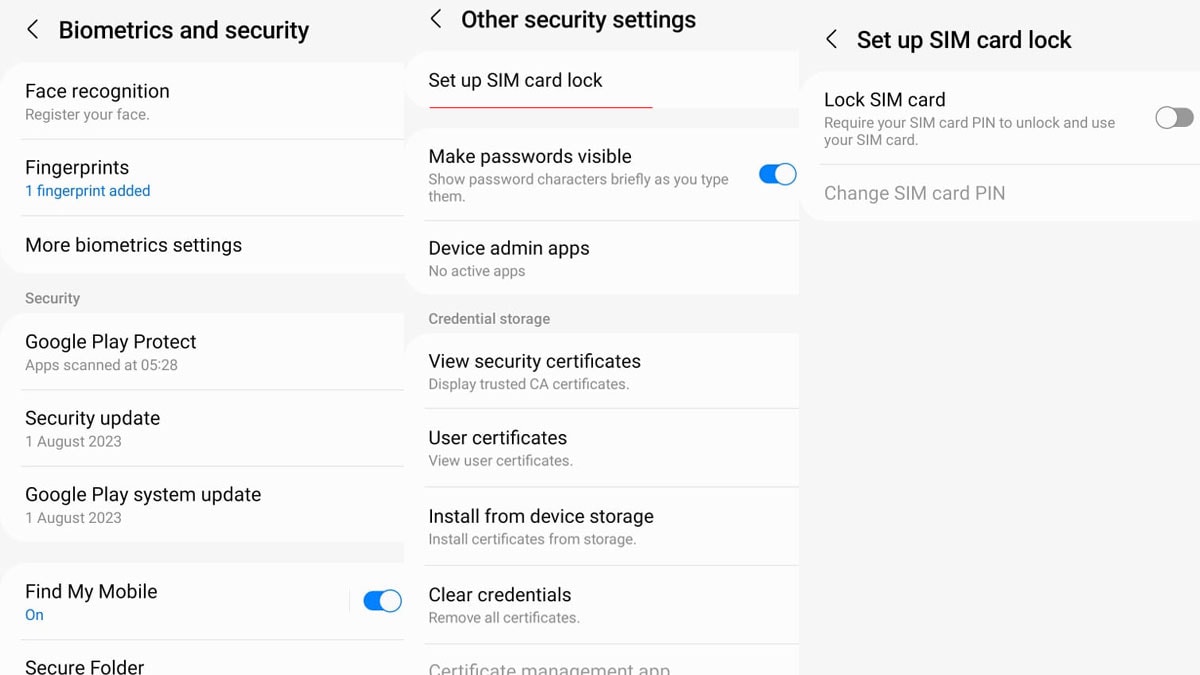This screenshot has width=1200, height=675.
Task: Select View security certificates
Action: click(x=602, y=371)
